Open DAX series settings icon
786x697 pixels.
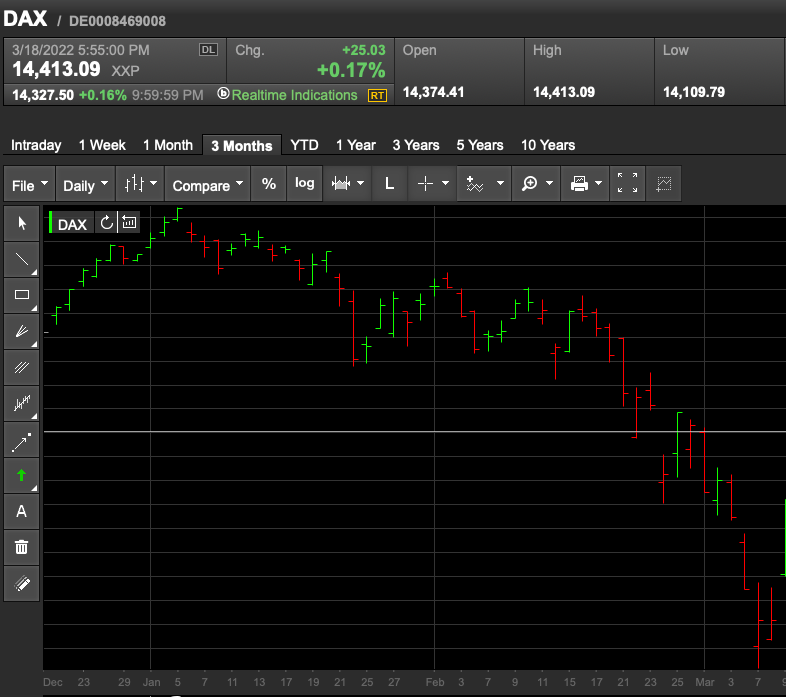(129, 223)
